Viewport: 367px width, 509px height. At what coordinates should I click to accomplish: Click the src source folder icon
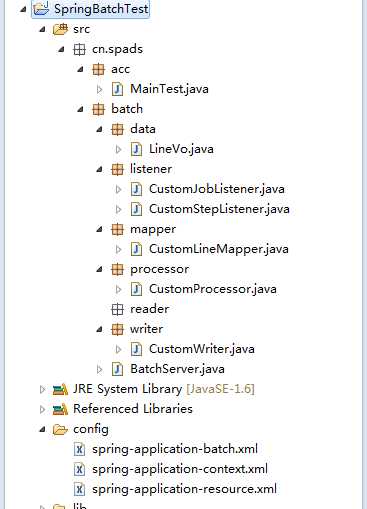pos(60,29)
